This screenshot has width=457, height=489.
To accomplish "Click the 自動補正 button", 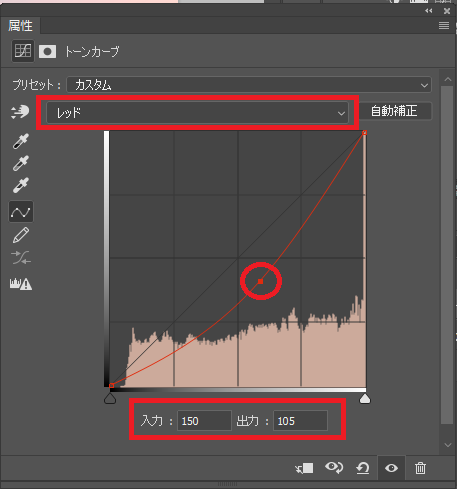I will [x=394, y=111].
